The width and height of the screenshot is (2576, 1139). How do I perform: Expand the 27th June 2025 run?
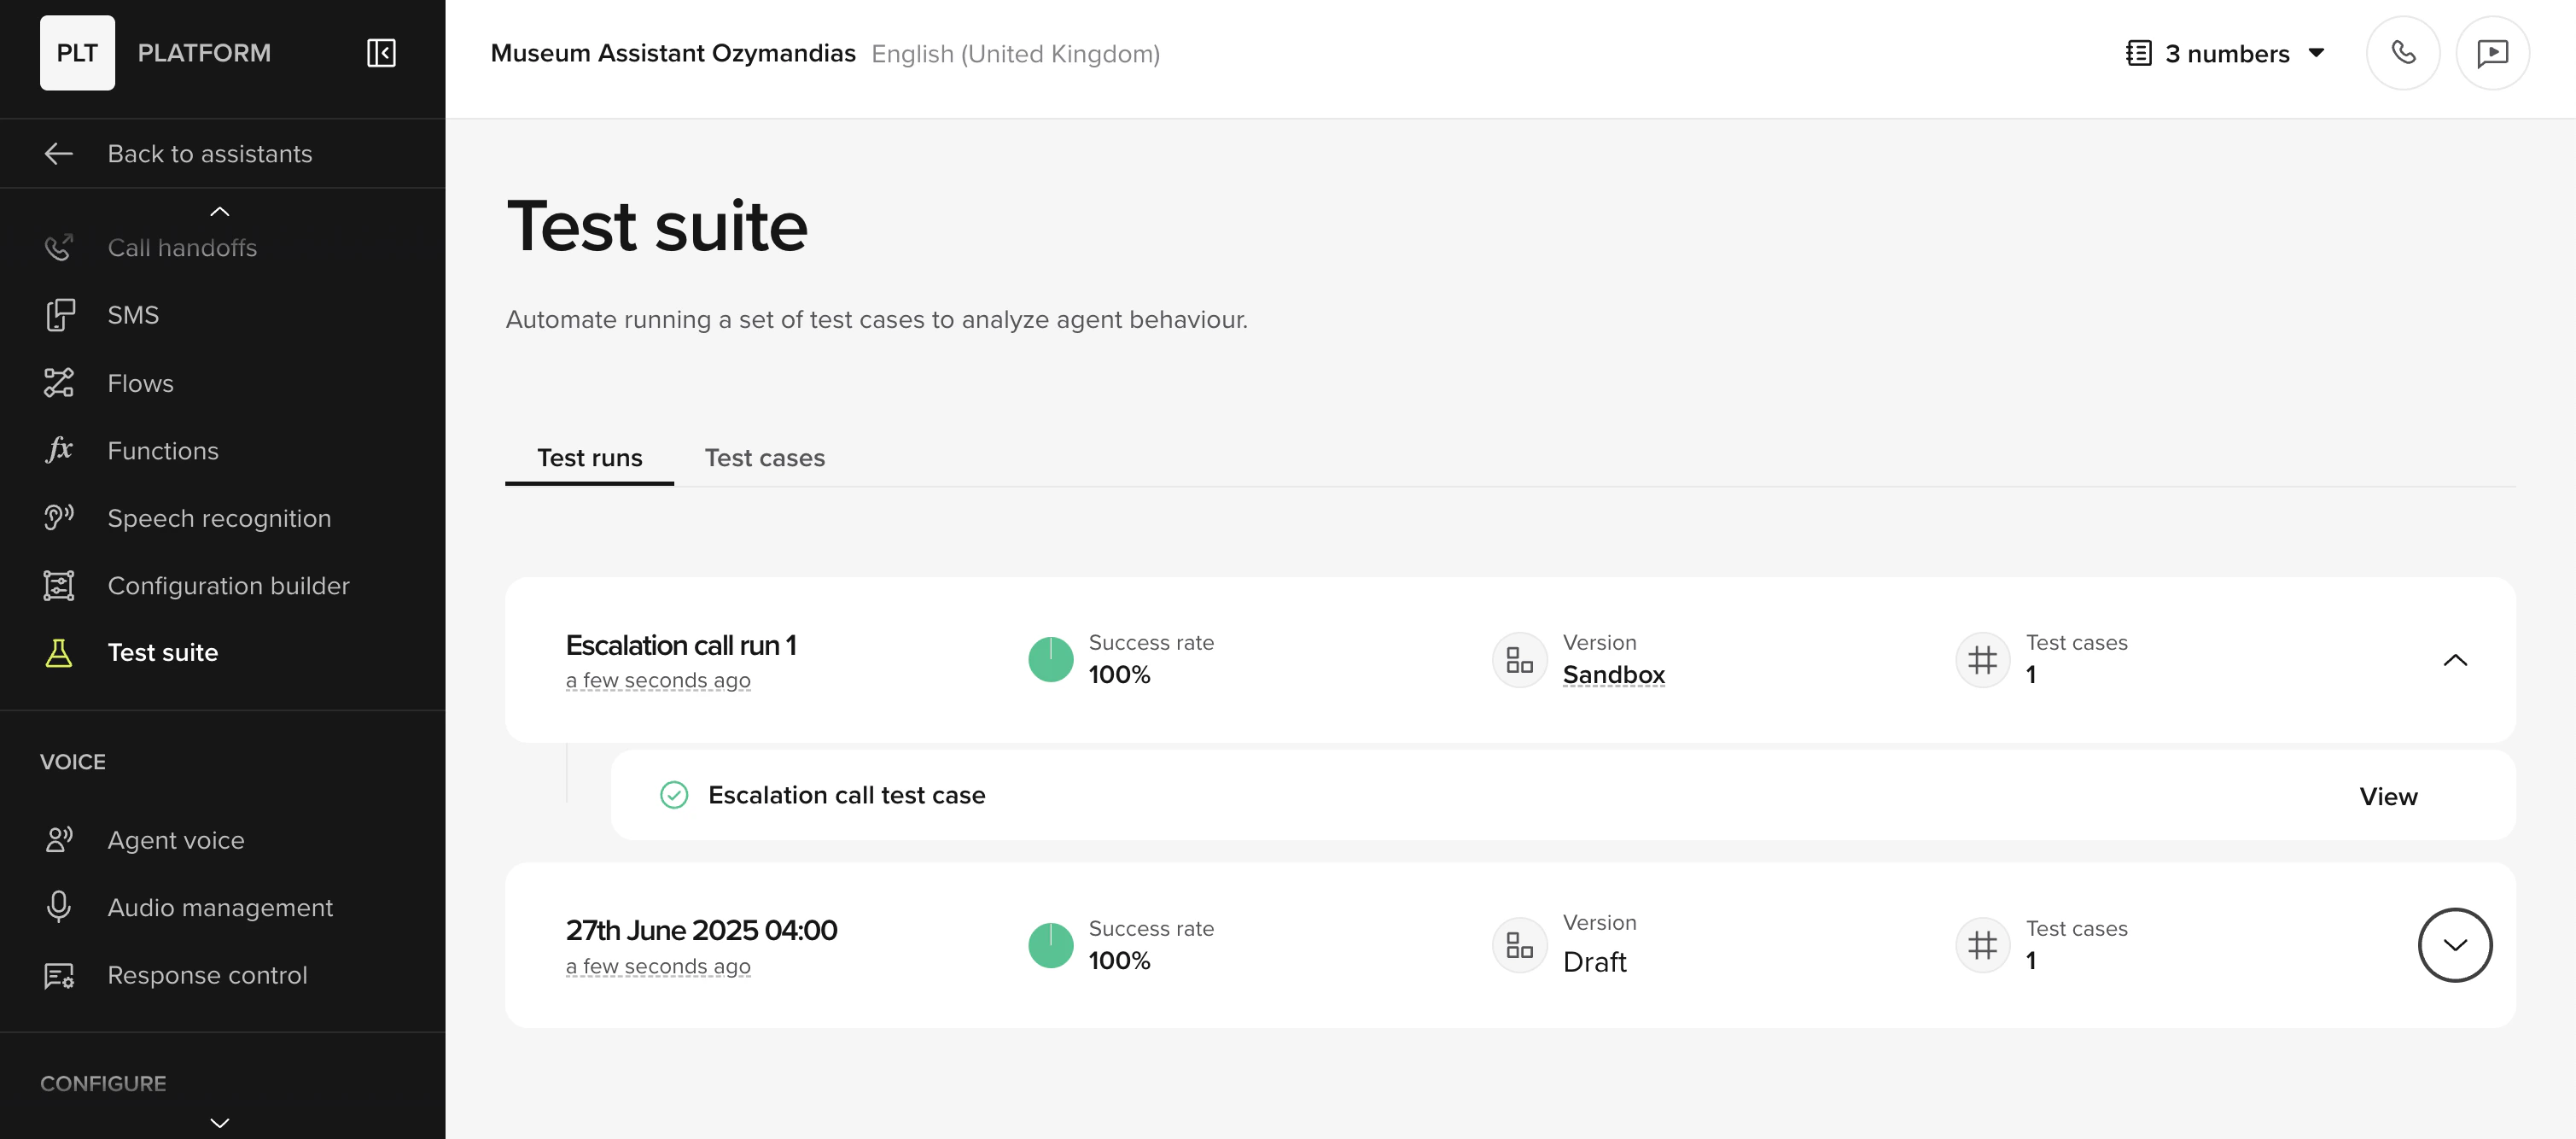click(x=2454, y=945)
